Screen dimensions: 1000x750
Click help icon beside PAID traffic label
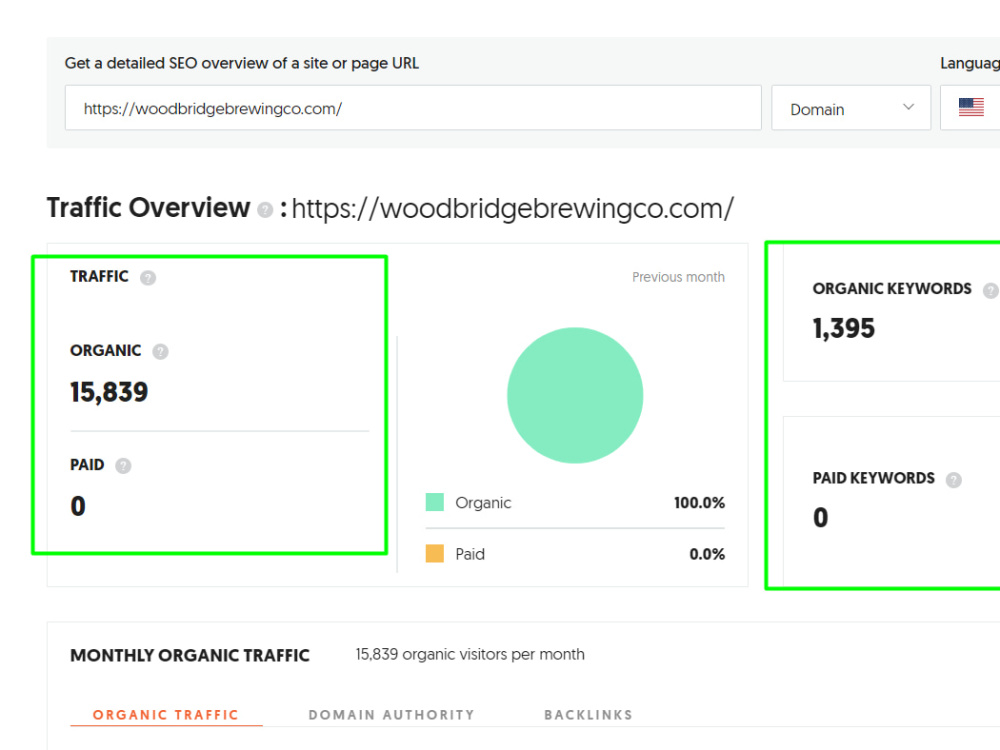point(123,466)
